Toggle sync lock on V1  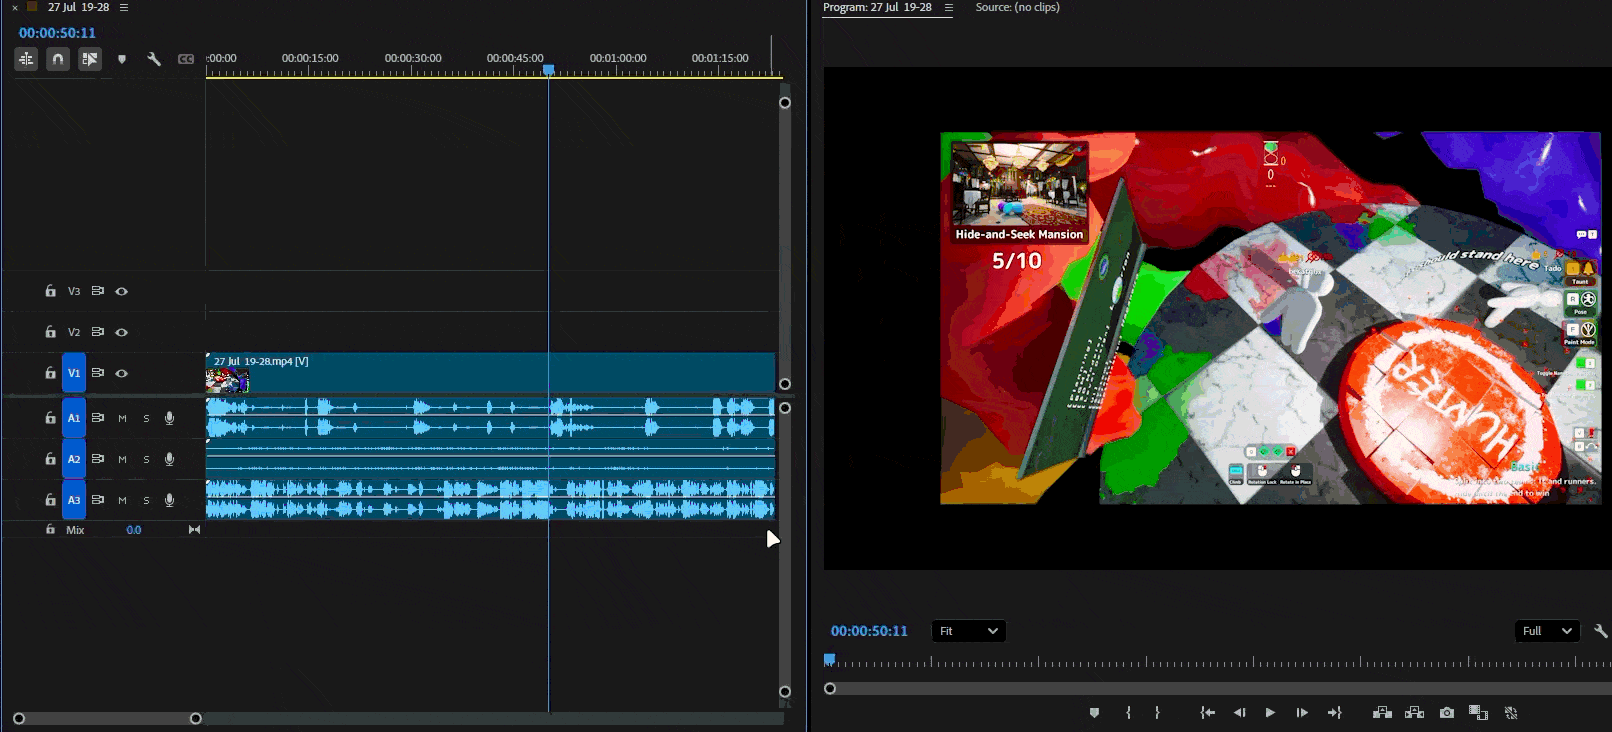click(98, 373)
